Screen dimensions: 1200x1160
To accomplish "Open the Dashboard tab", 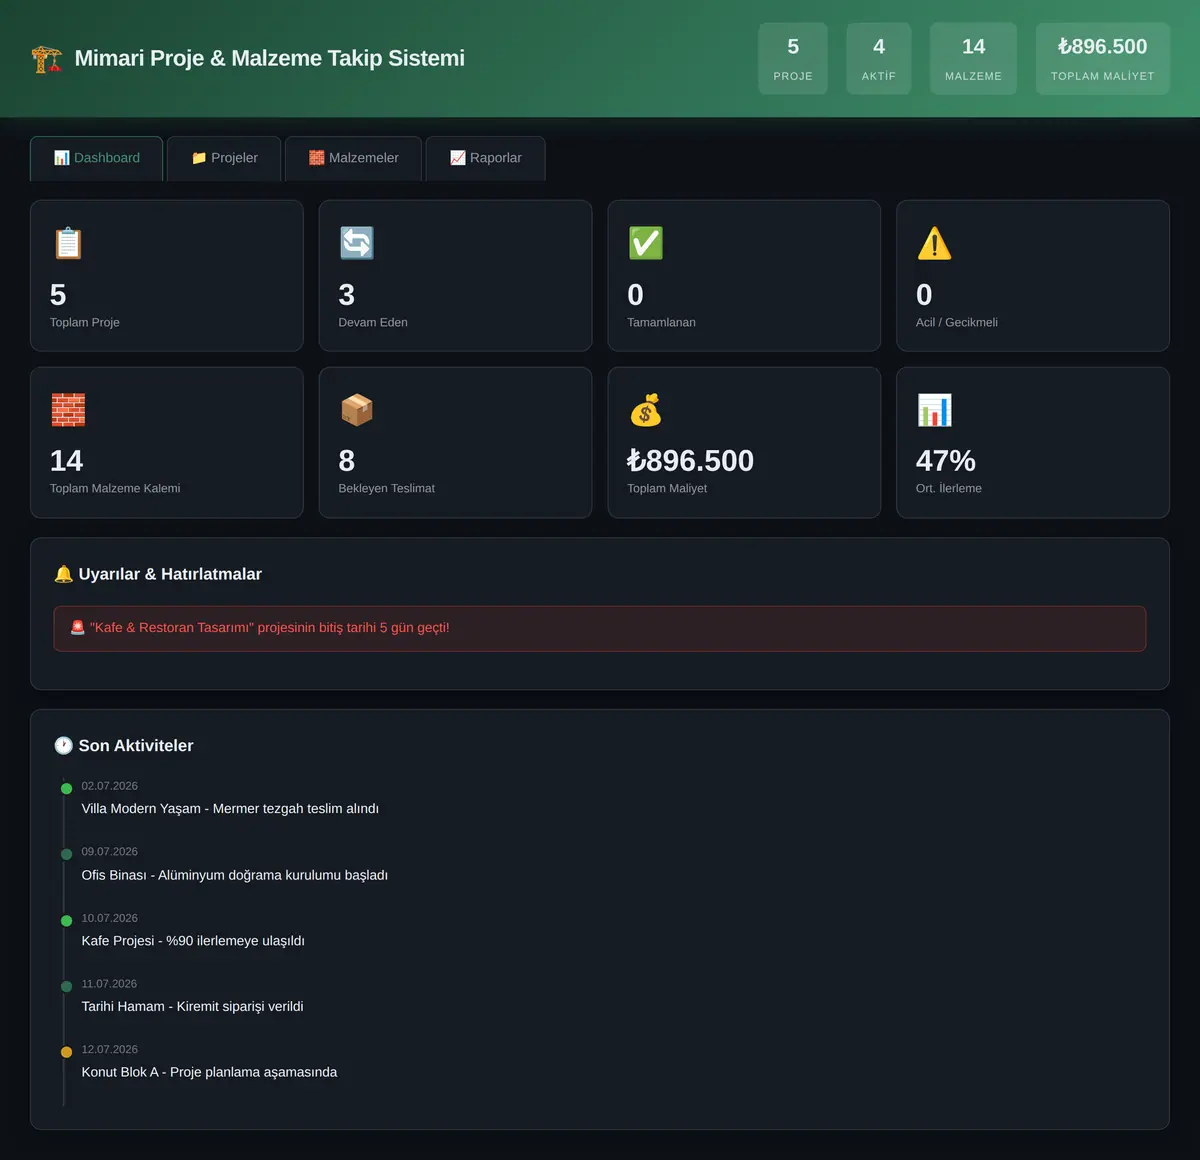I will click(96, 158).
